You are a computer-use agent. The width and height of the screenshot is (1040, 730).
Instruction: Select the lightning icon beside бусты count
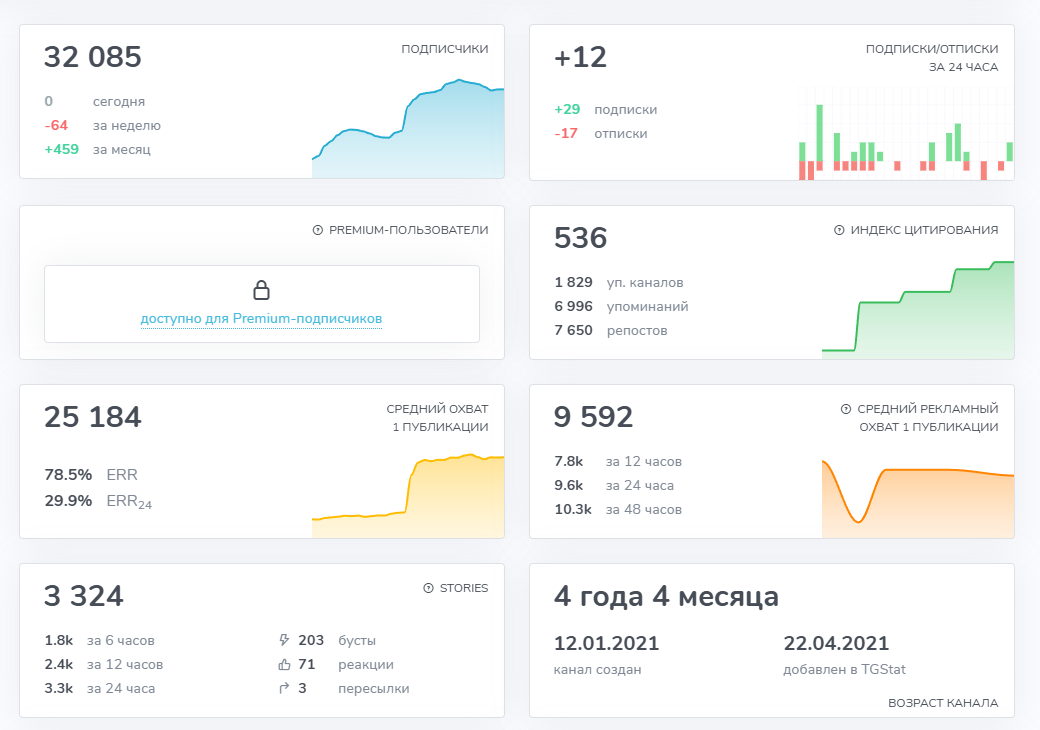pos(285,640)
